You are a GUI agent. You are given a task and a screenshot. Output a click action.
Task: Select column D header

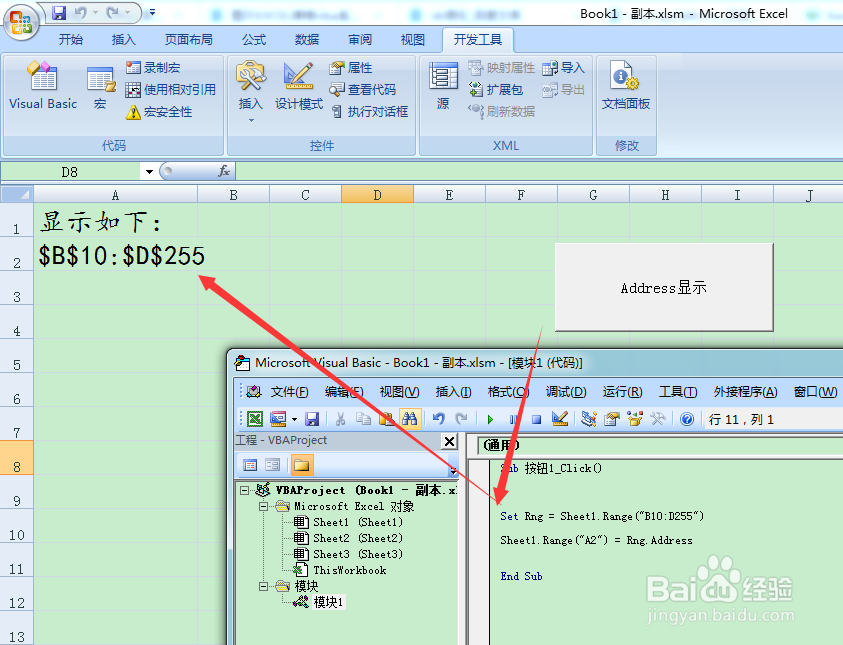(x=377, y=195)
